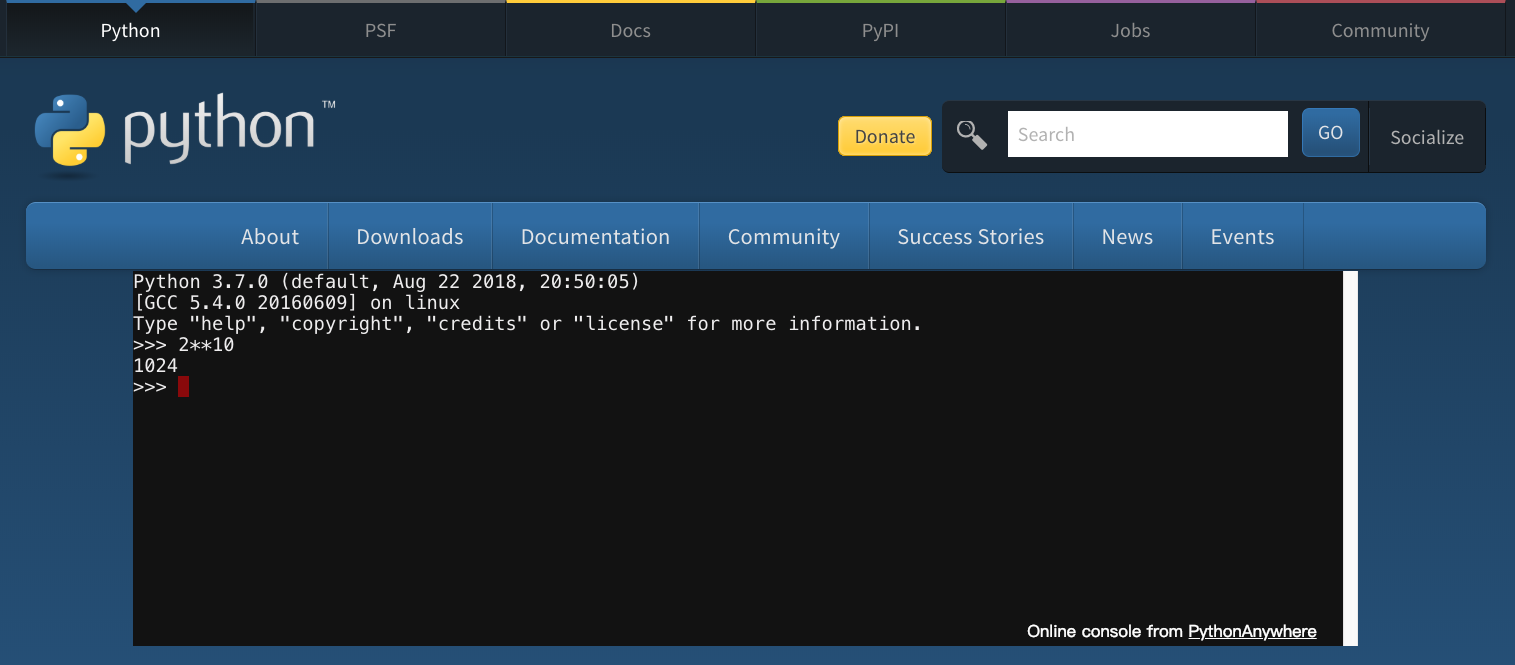Open the Community top tab
Screen dimensions: 1515x665
click(x=1380, y=30)
